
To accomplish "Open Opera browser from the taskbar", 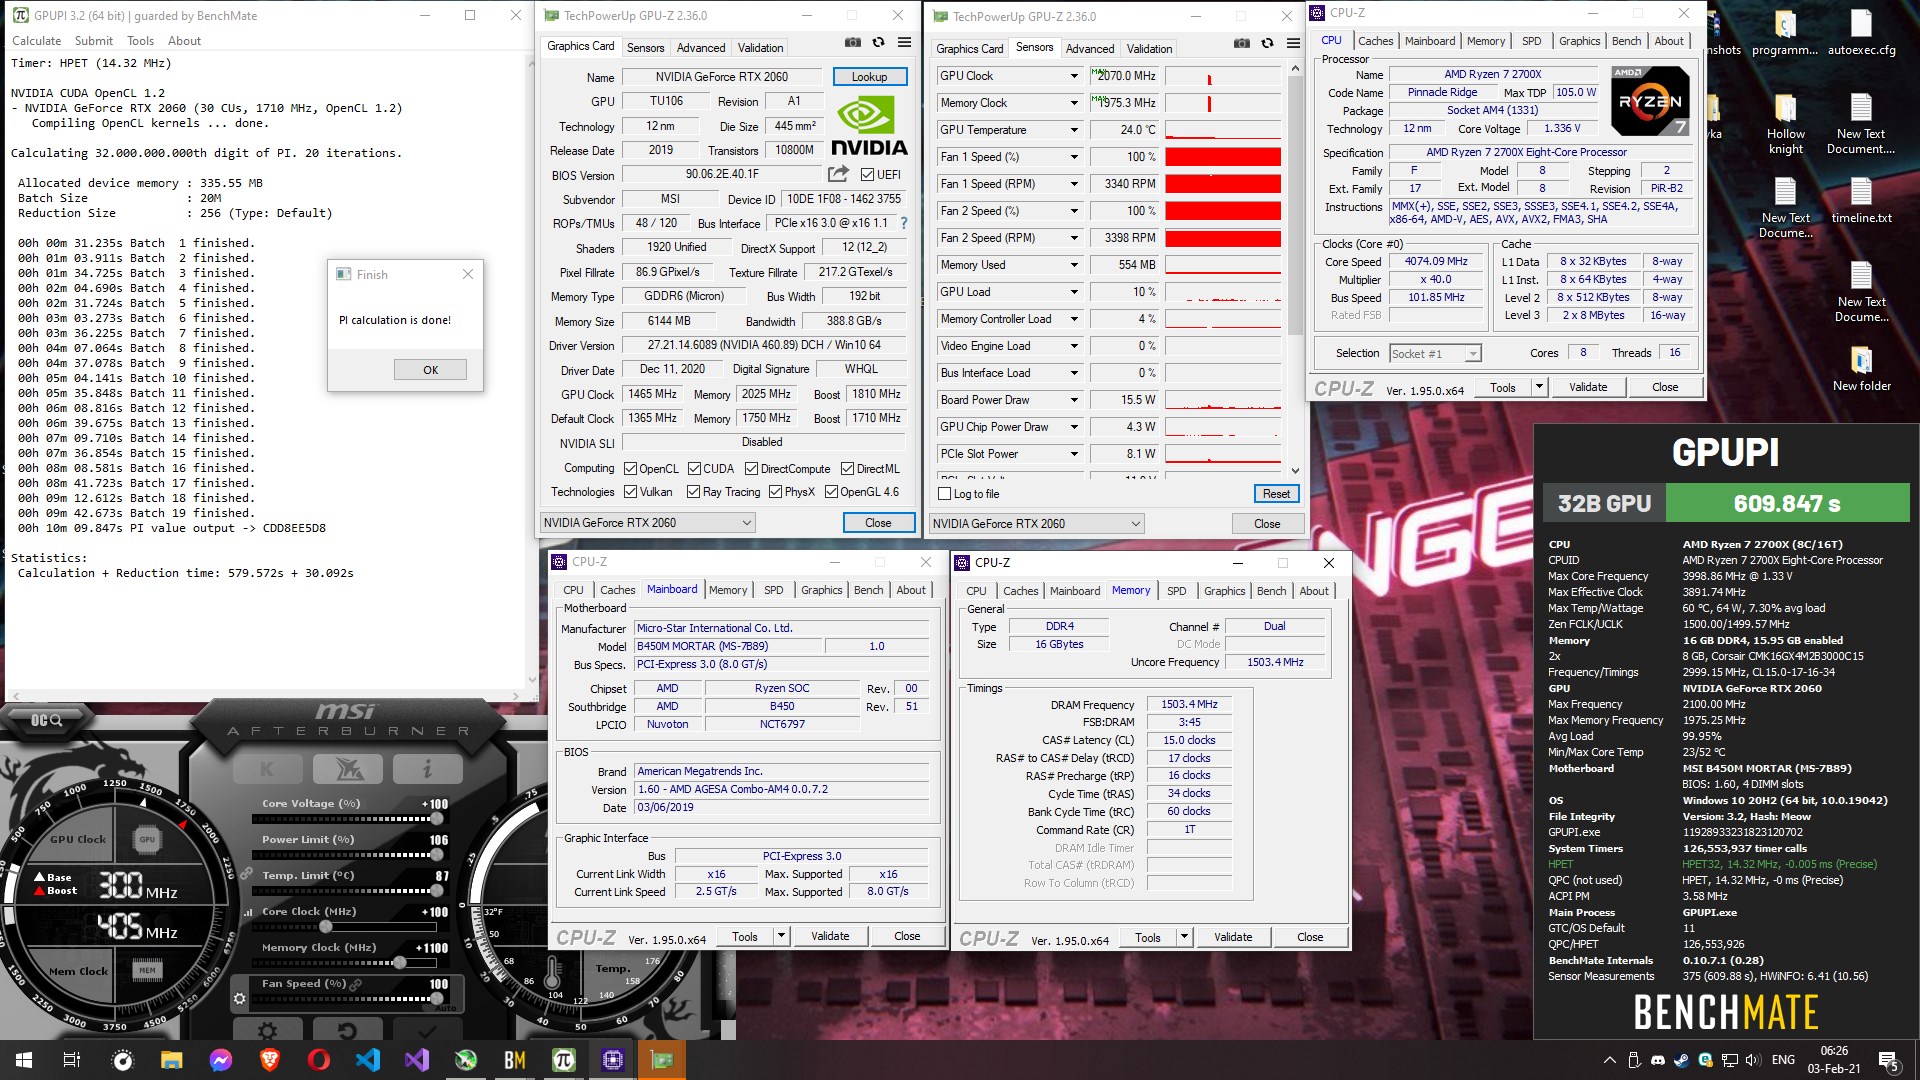I will point(319,1060).
